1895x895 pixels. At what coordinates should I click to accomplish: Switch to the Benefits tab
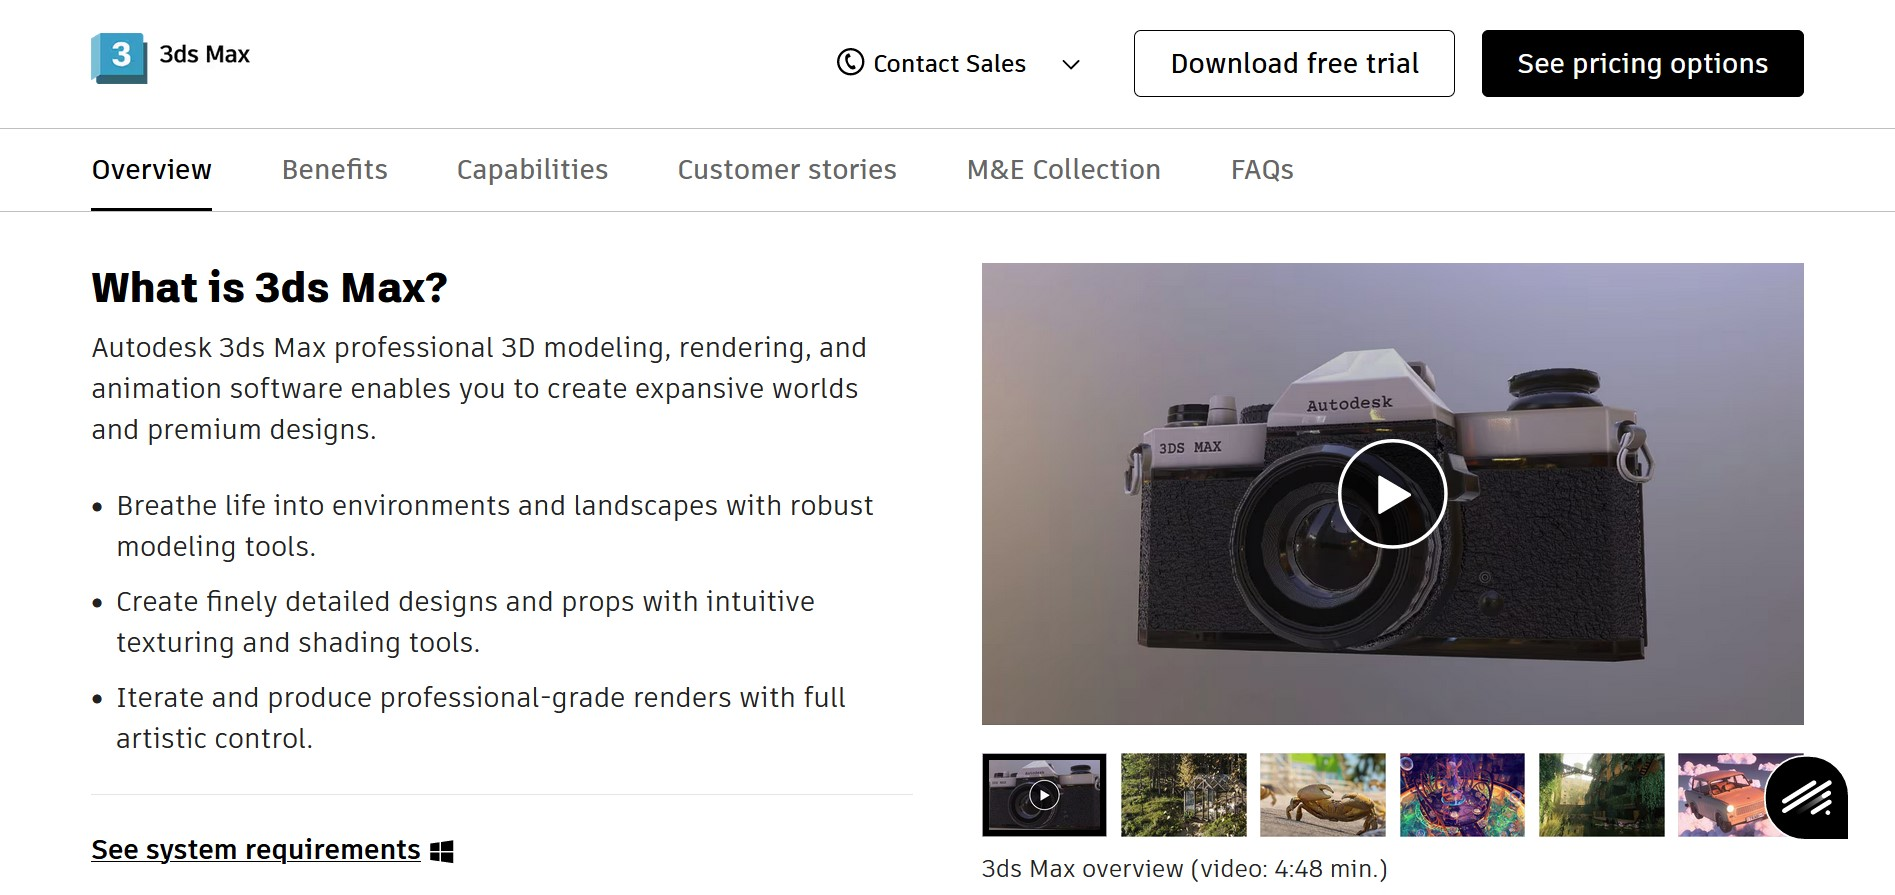pyautogui.click(x=334, y=170)
